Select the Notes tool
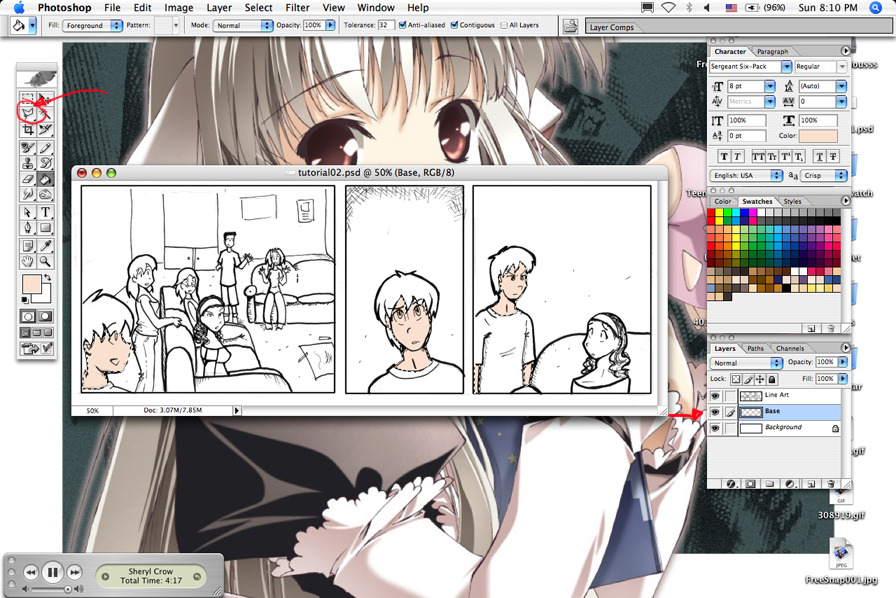The image size is (896, 598). tap(27, 246)
